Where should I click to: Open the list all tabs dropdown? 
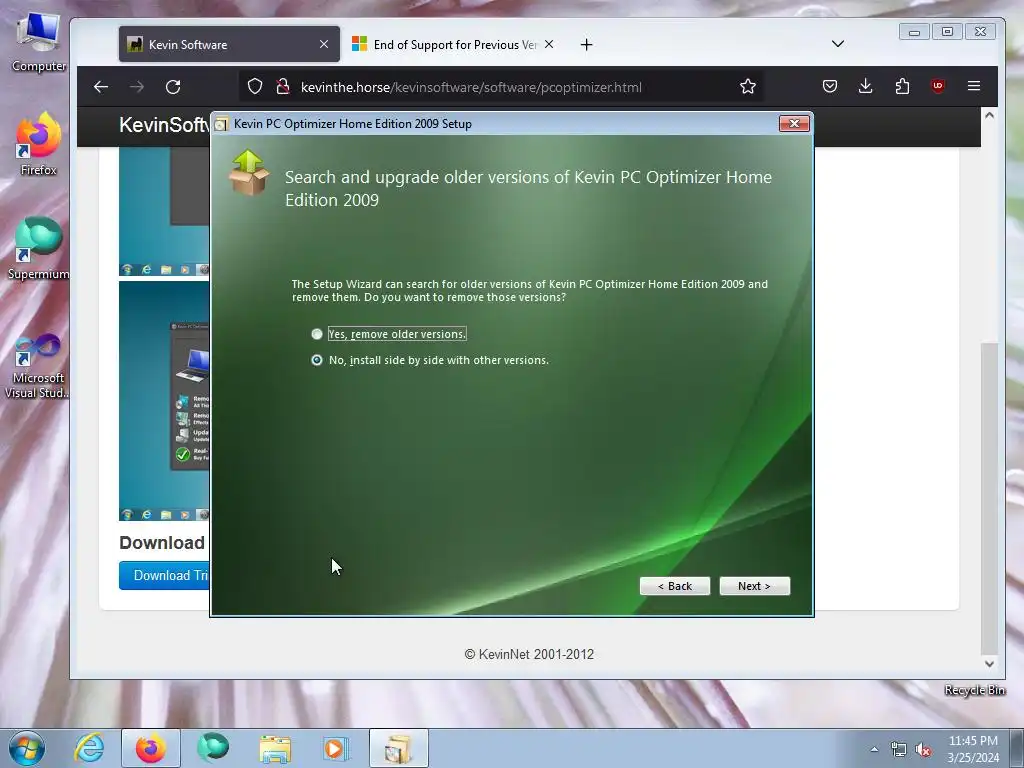838,44
